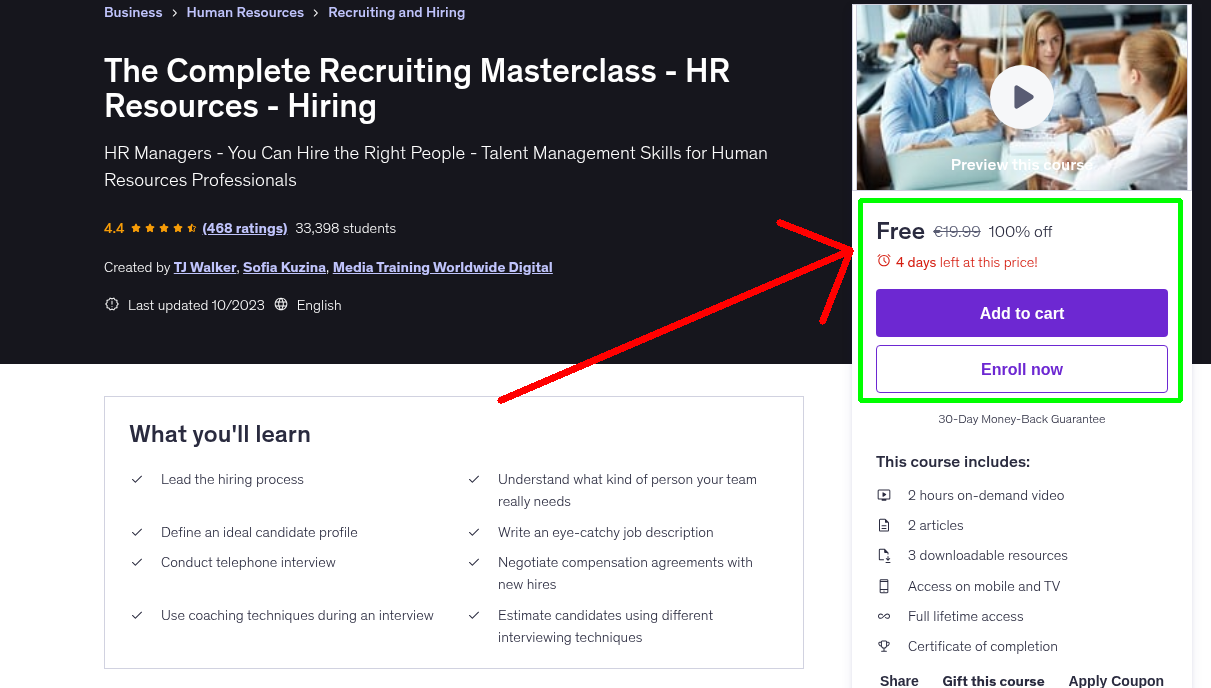Click 30-Day Money-Back Guarantee text

(1022, 419)
